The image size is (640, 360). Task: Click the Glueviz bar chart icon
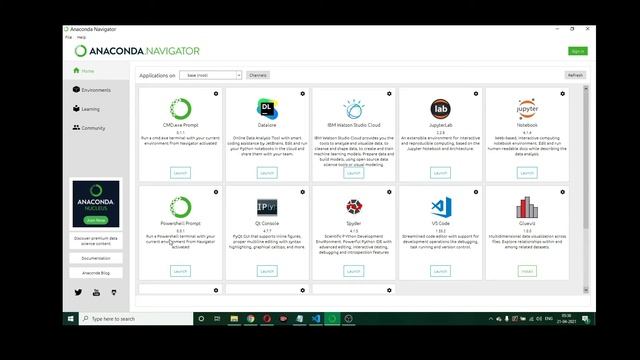pyautogui.click(x=527, y=207)
